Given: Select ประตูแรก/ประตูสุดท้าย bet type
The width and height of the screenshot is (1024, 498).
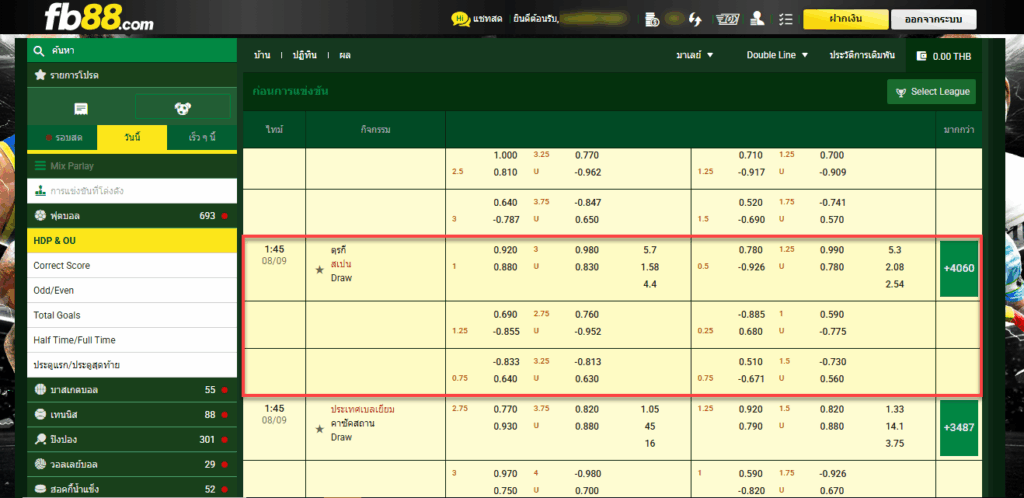Looking at the screenshot, I should point(132,365).
